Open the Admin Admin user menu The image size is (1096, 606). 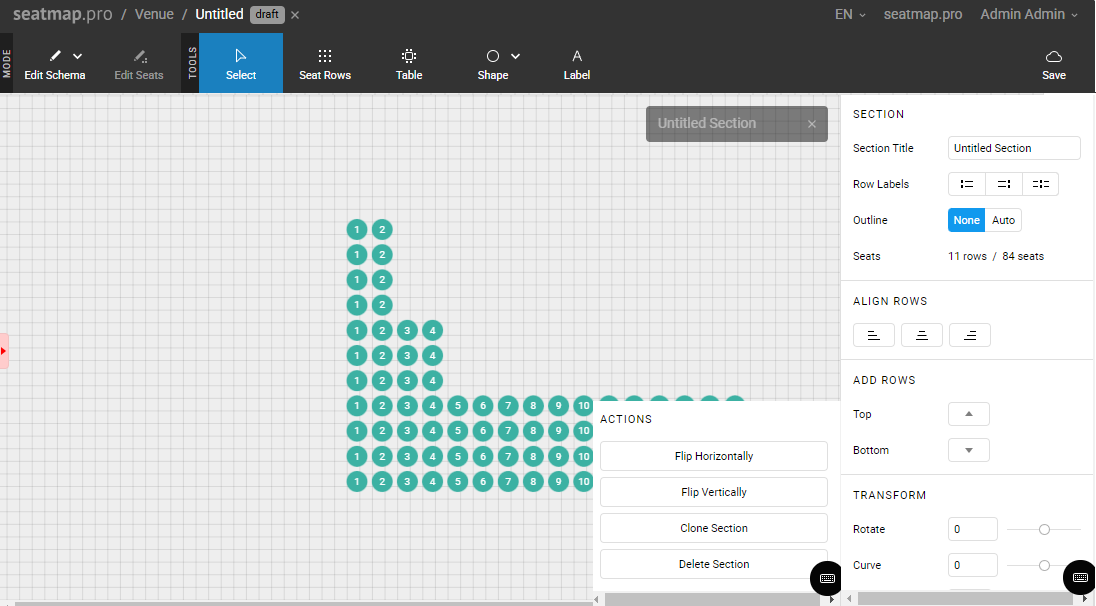pos(1029,15)
